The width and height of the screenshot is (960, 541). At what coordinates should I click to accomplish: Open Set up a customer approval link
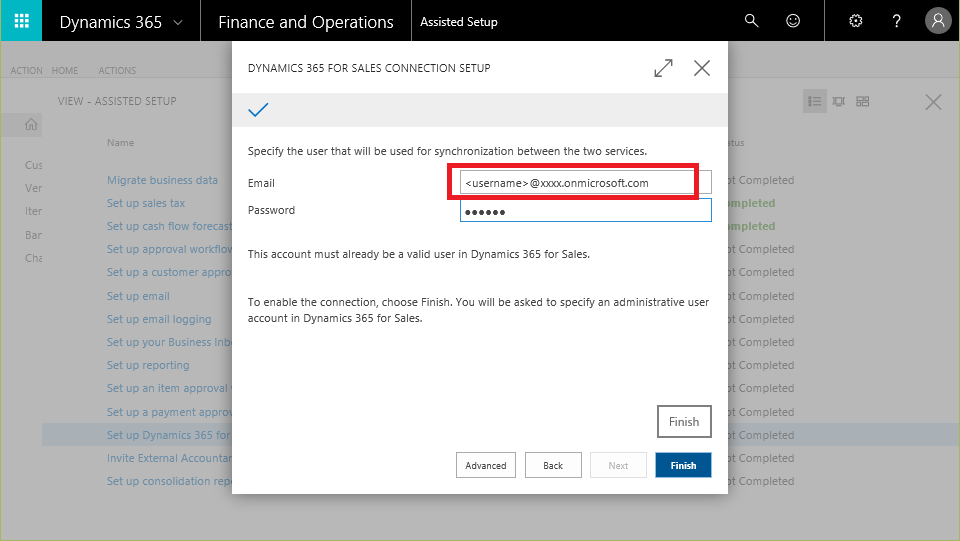pyautogui.click(x=169, y=272)
